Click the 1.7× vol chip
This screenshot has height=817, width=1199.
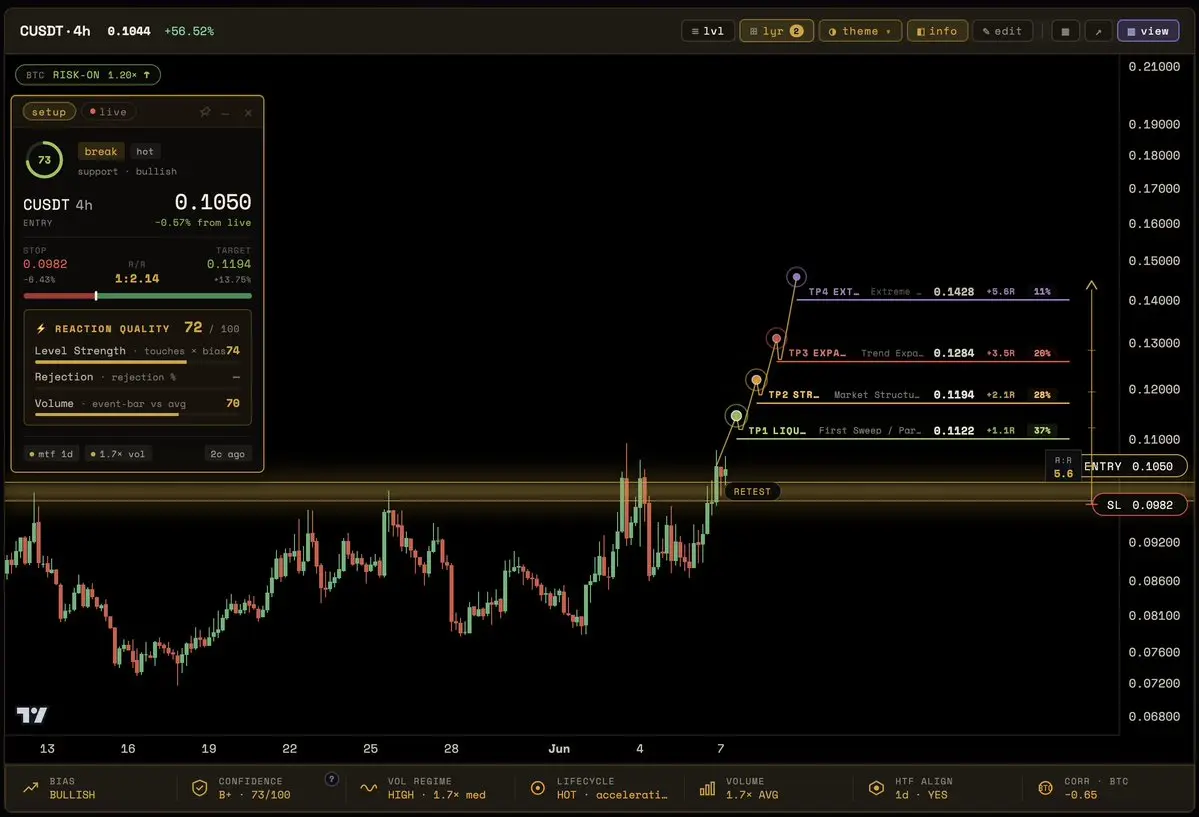pyautogui.click(x=118, y=454)
